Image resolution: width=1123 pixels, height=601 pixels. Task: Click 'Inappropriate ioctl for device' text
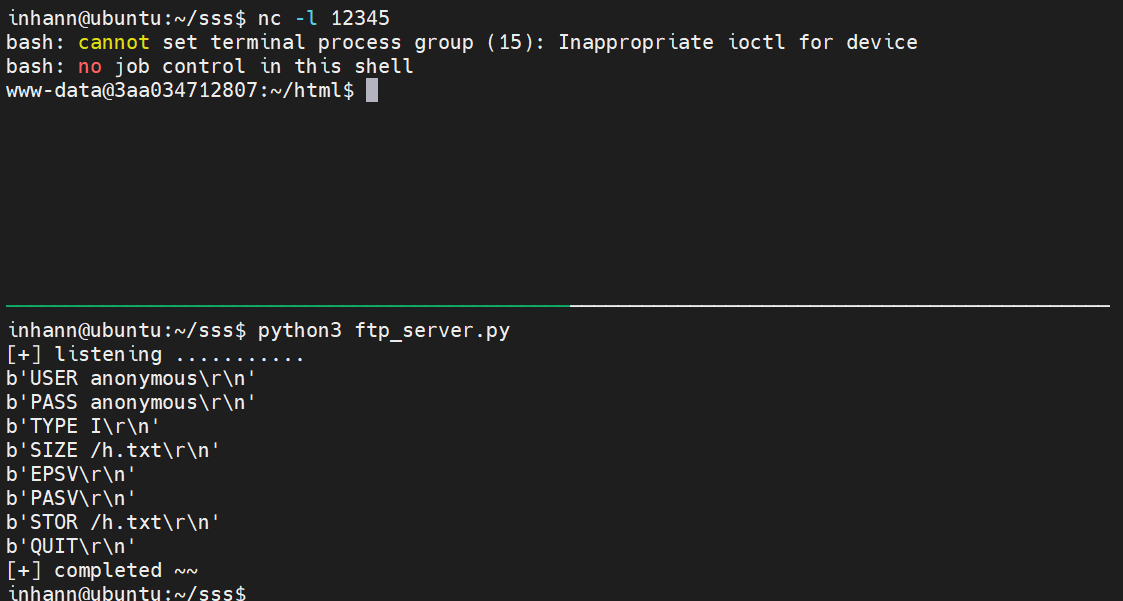pos(738,42)
